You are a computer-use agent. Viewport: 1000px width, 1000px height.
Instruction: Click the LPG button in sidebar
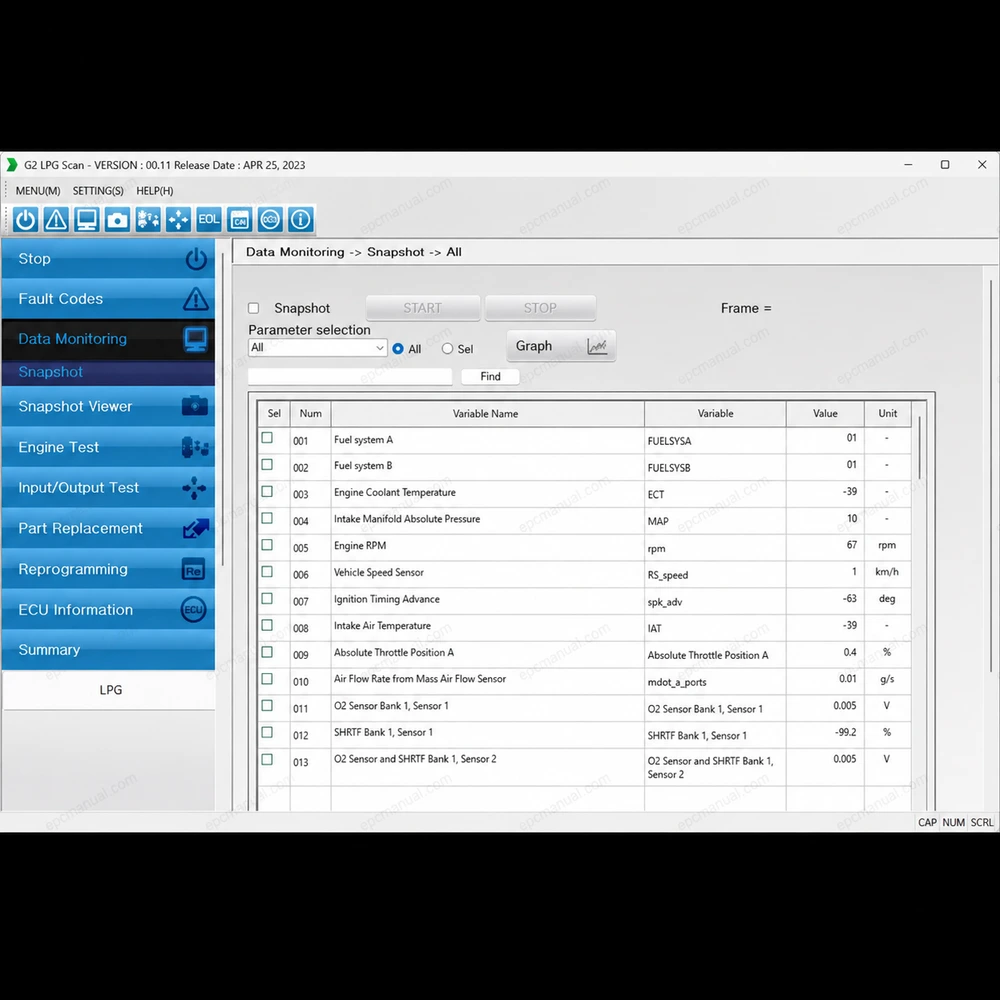(110, 690)
